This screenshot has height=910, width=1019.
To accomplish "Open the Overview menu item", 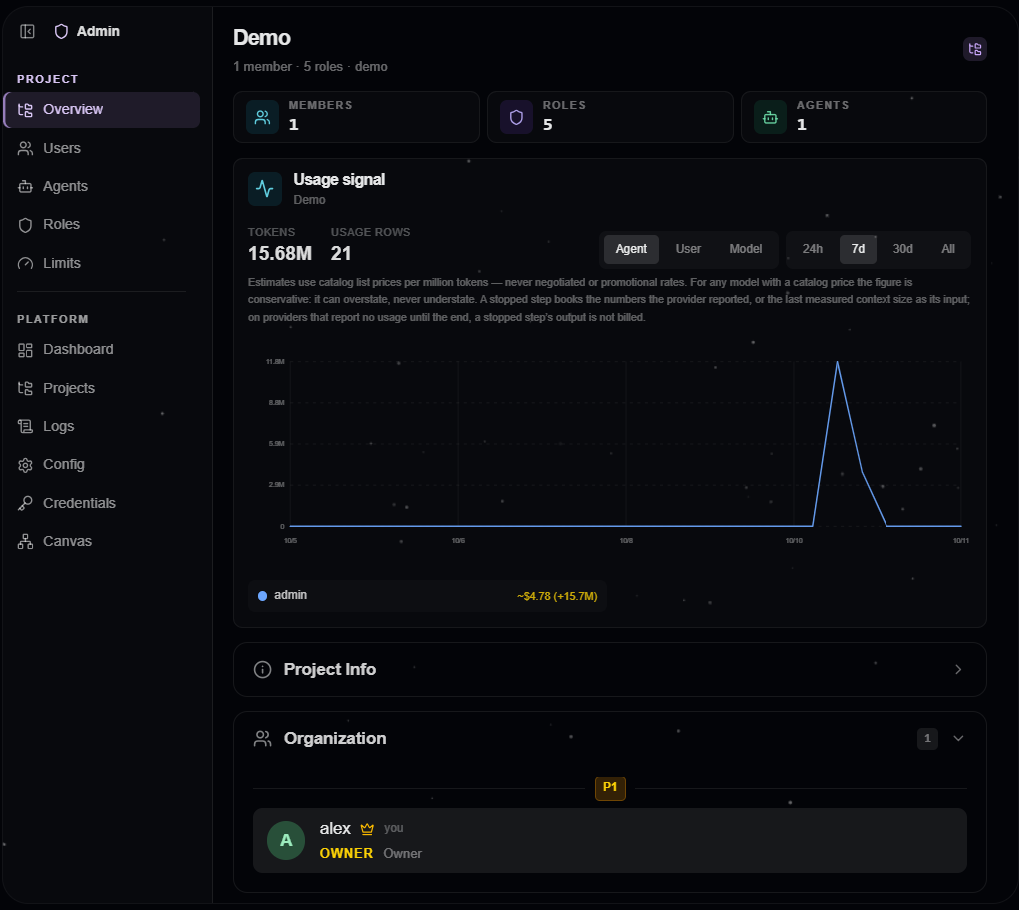I will [x=102, y=110].
